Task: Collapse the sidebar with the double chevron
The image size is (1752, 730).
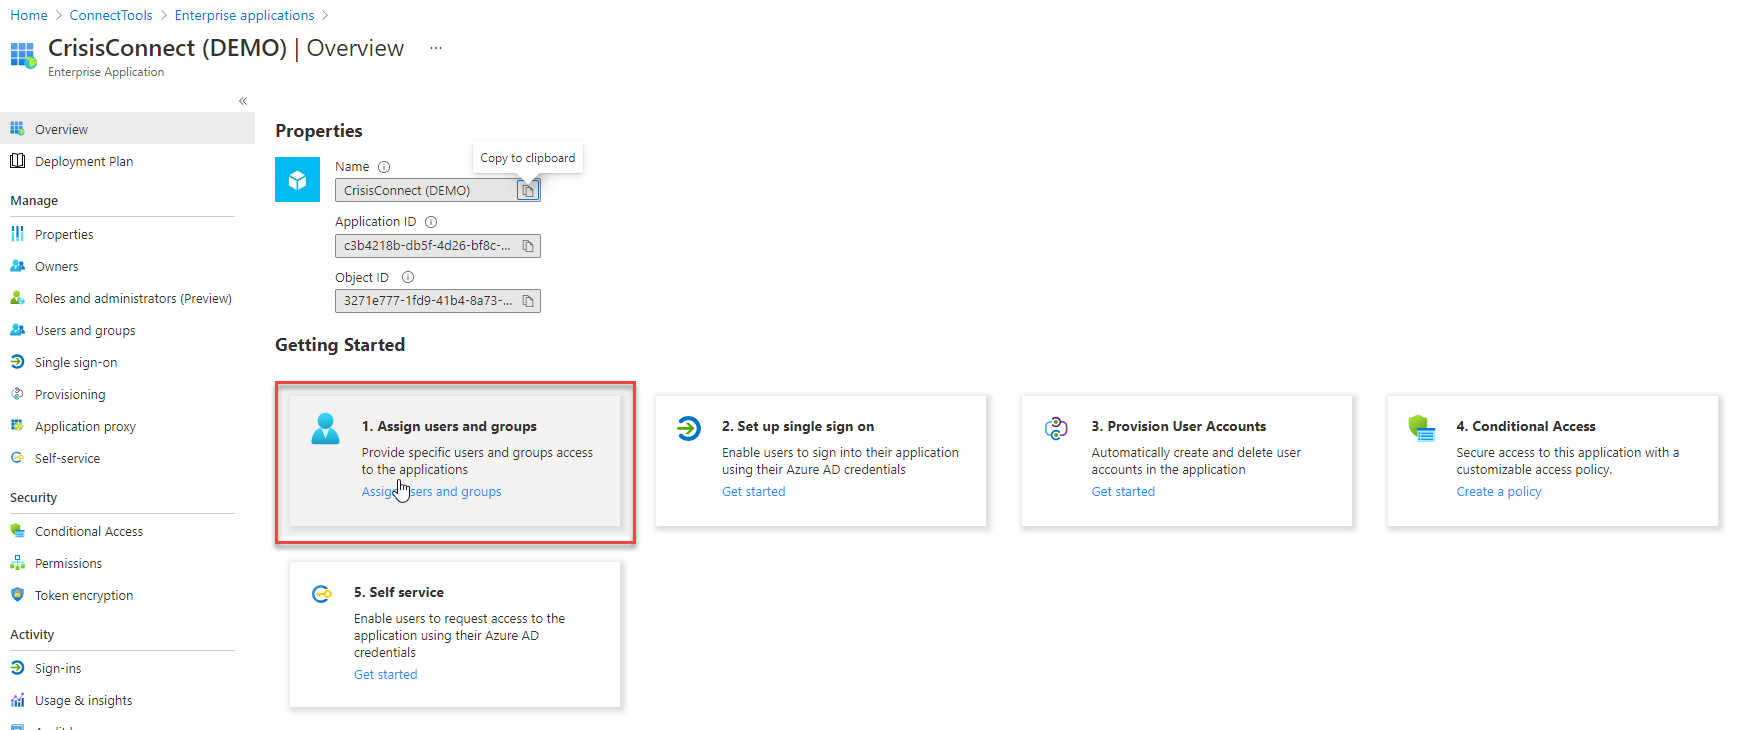Action: [x=243, y=101]
